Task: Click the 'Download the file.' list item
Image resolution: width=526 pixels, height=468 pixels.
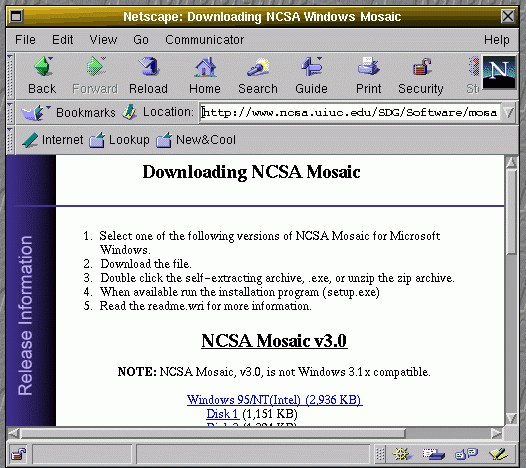Action: (146, 264)
